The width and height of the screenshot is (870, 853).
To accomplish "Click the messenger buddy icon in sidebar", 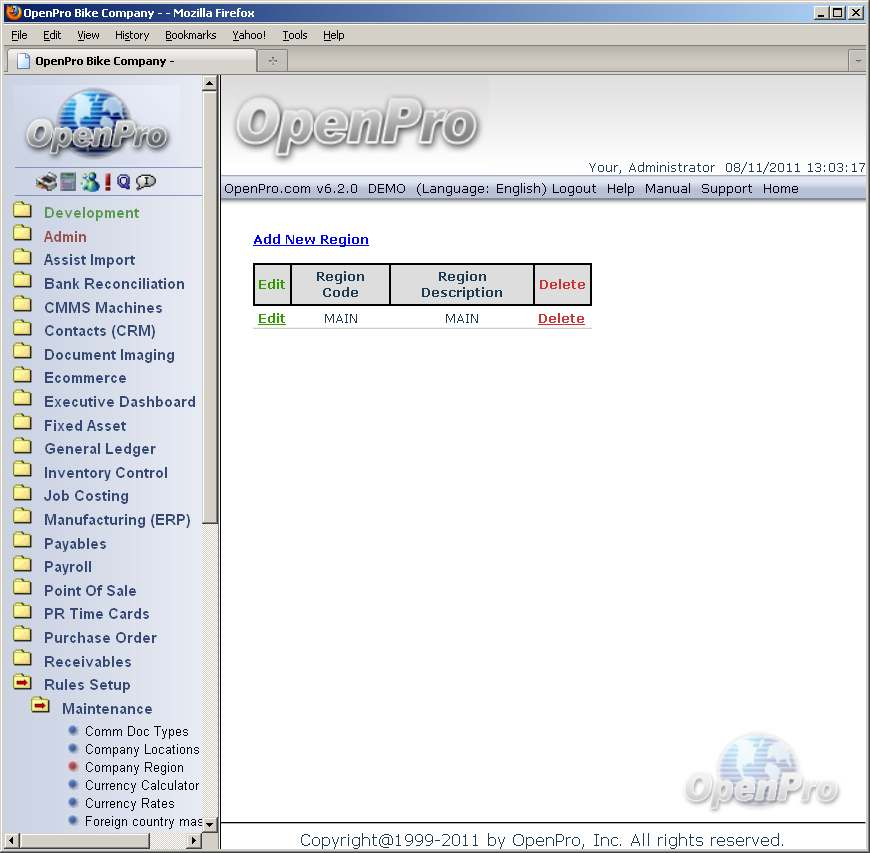I will pos(90,182).
